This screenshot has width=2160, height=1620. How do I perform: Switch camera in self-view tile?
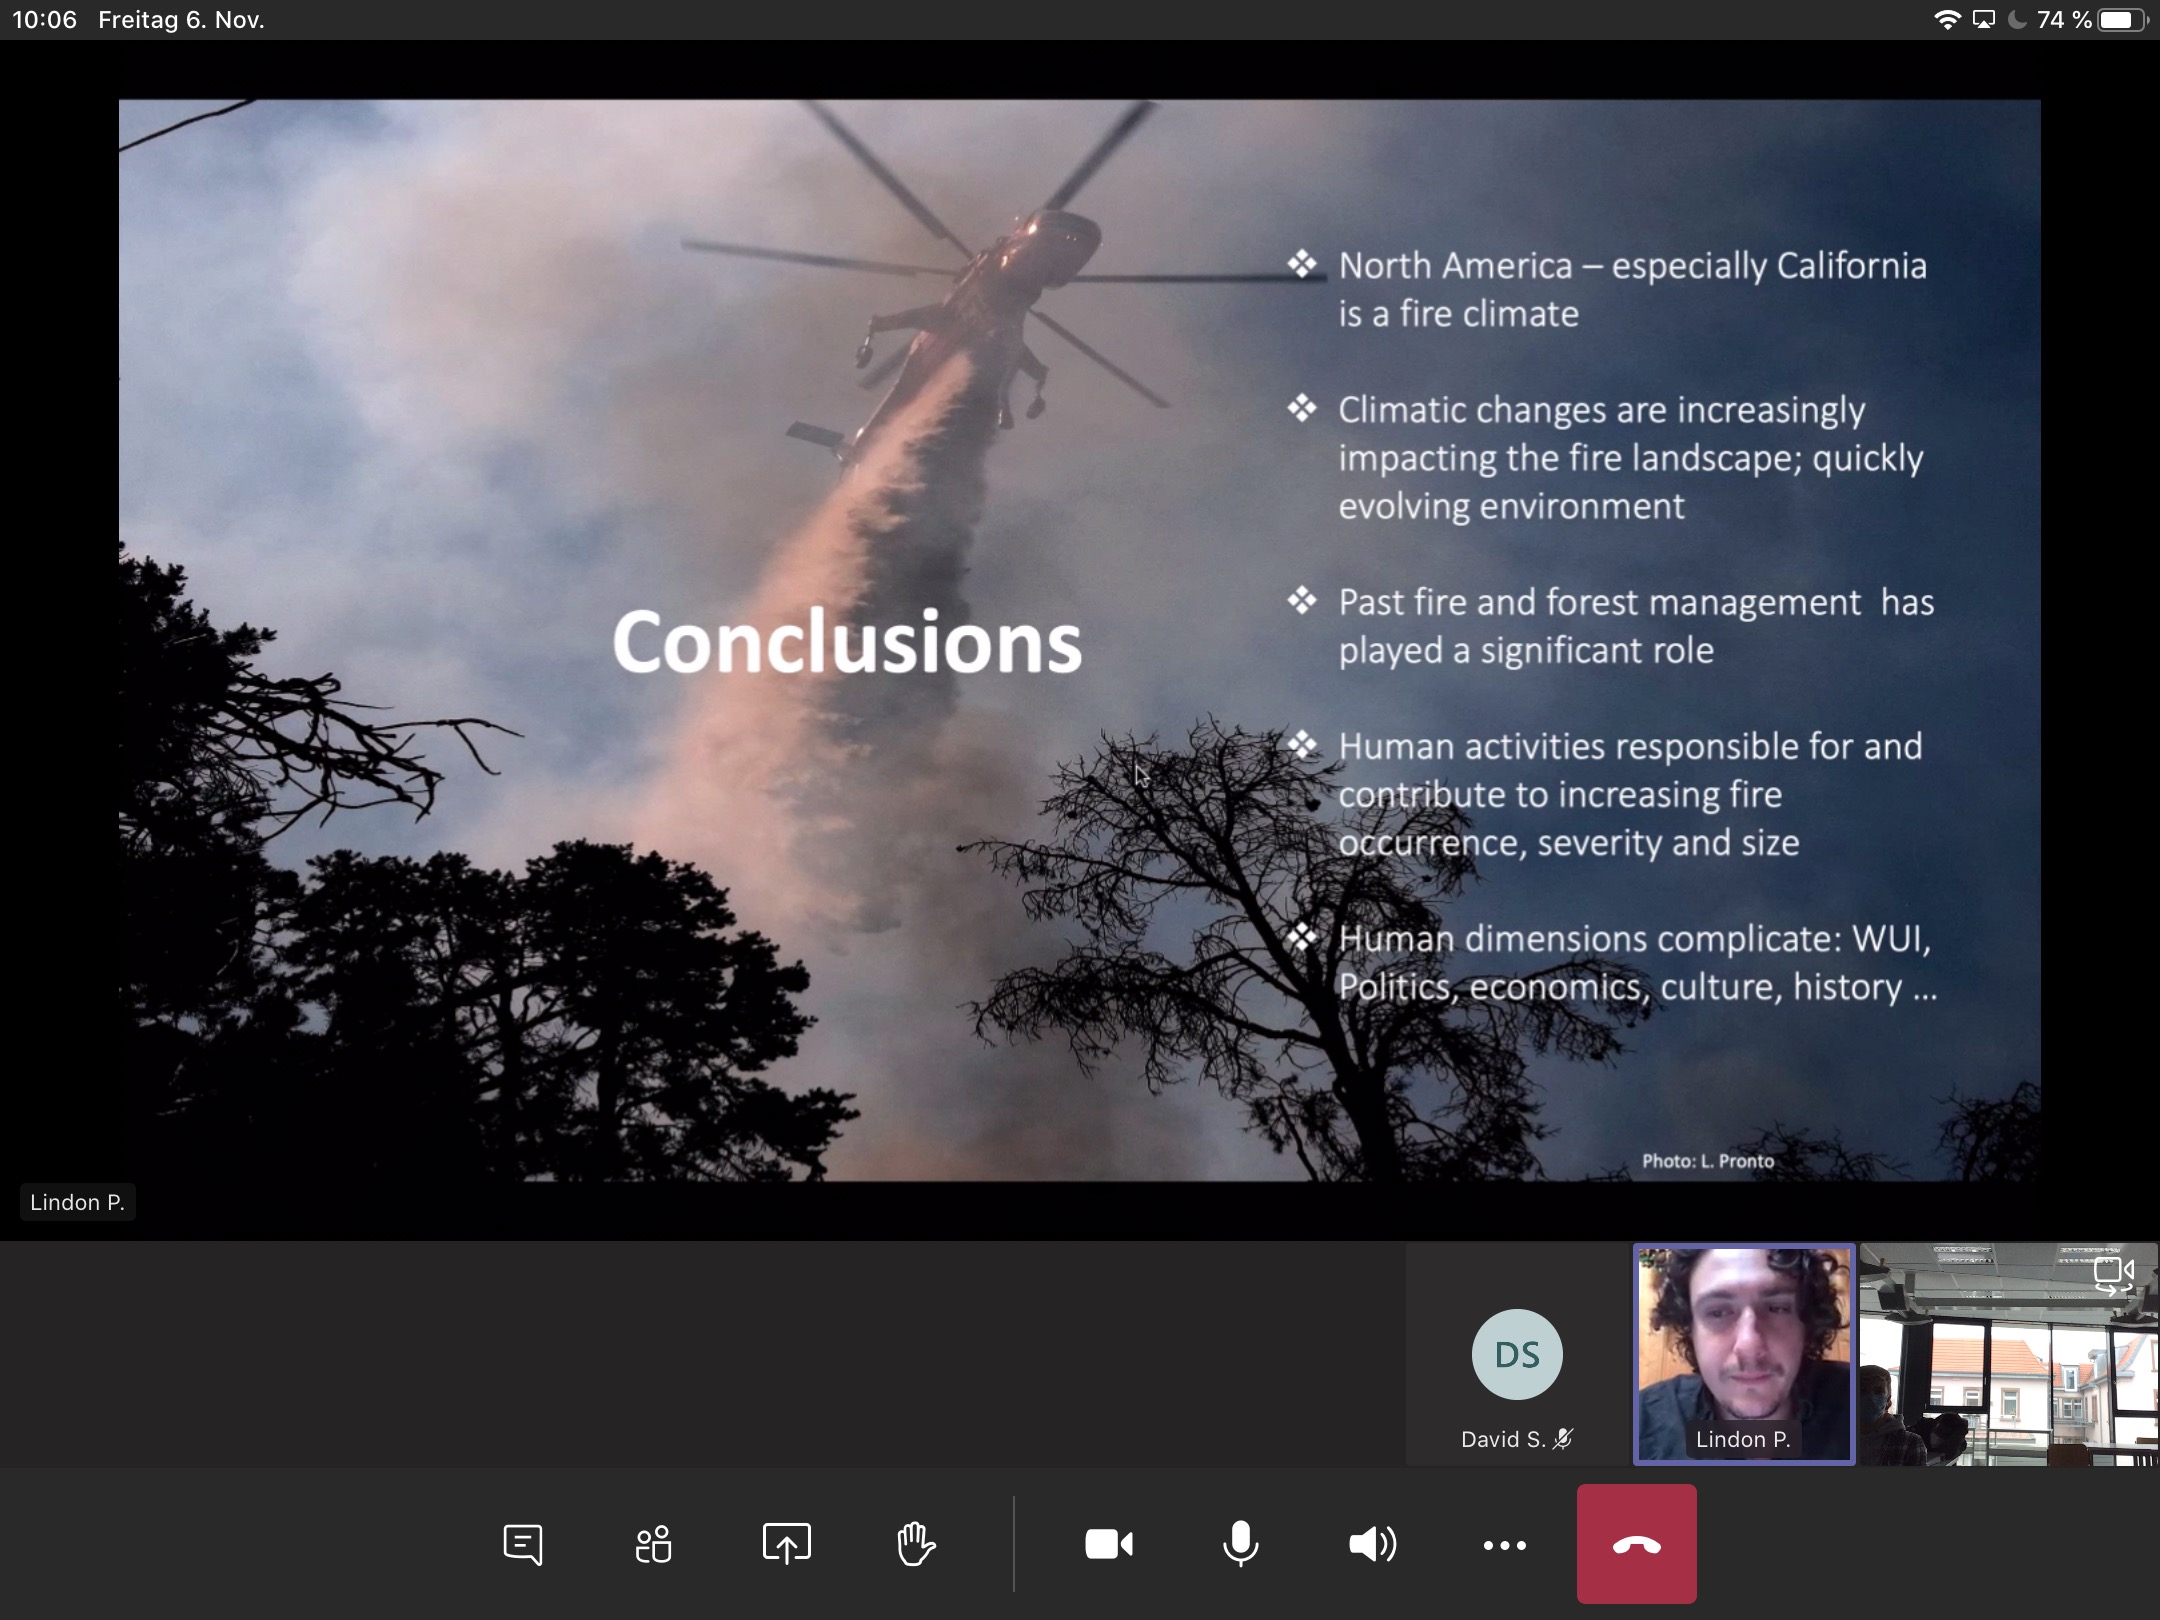click(2114, 1275)
